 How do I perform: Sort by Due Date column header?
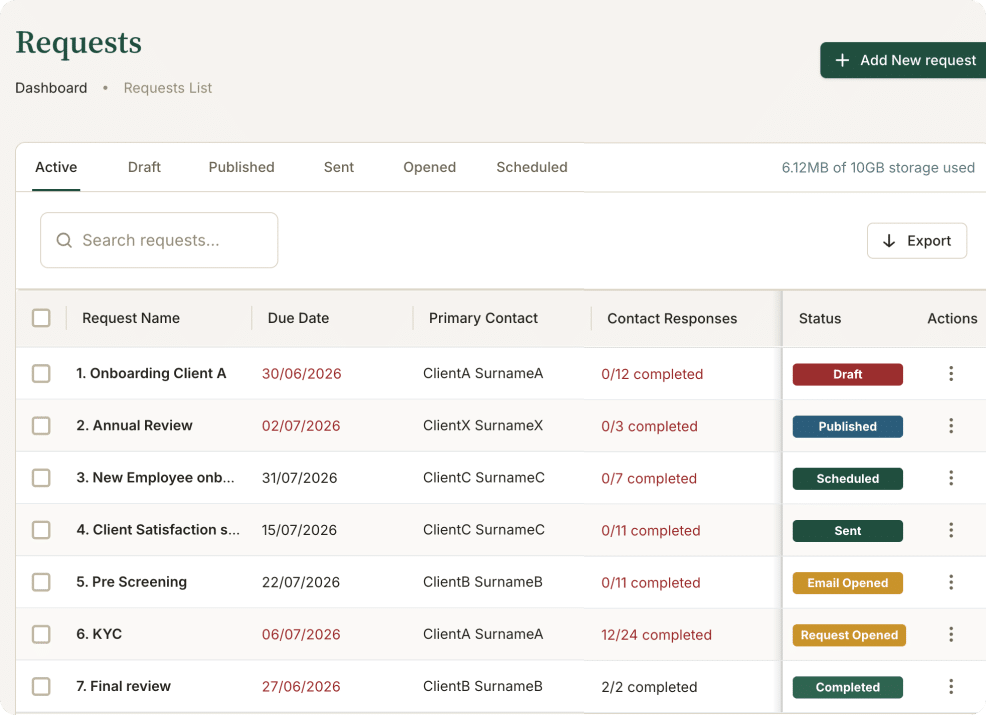[299, 318]
